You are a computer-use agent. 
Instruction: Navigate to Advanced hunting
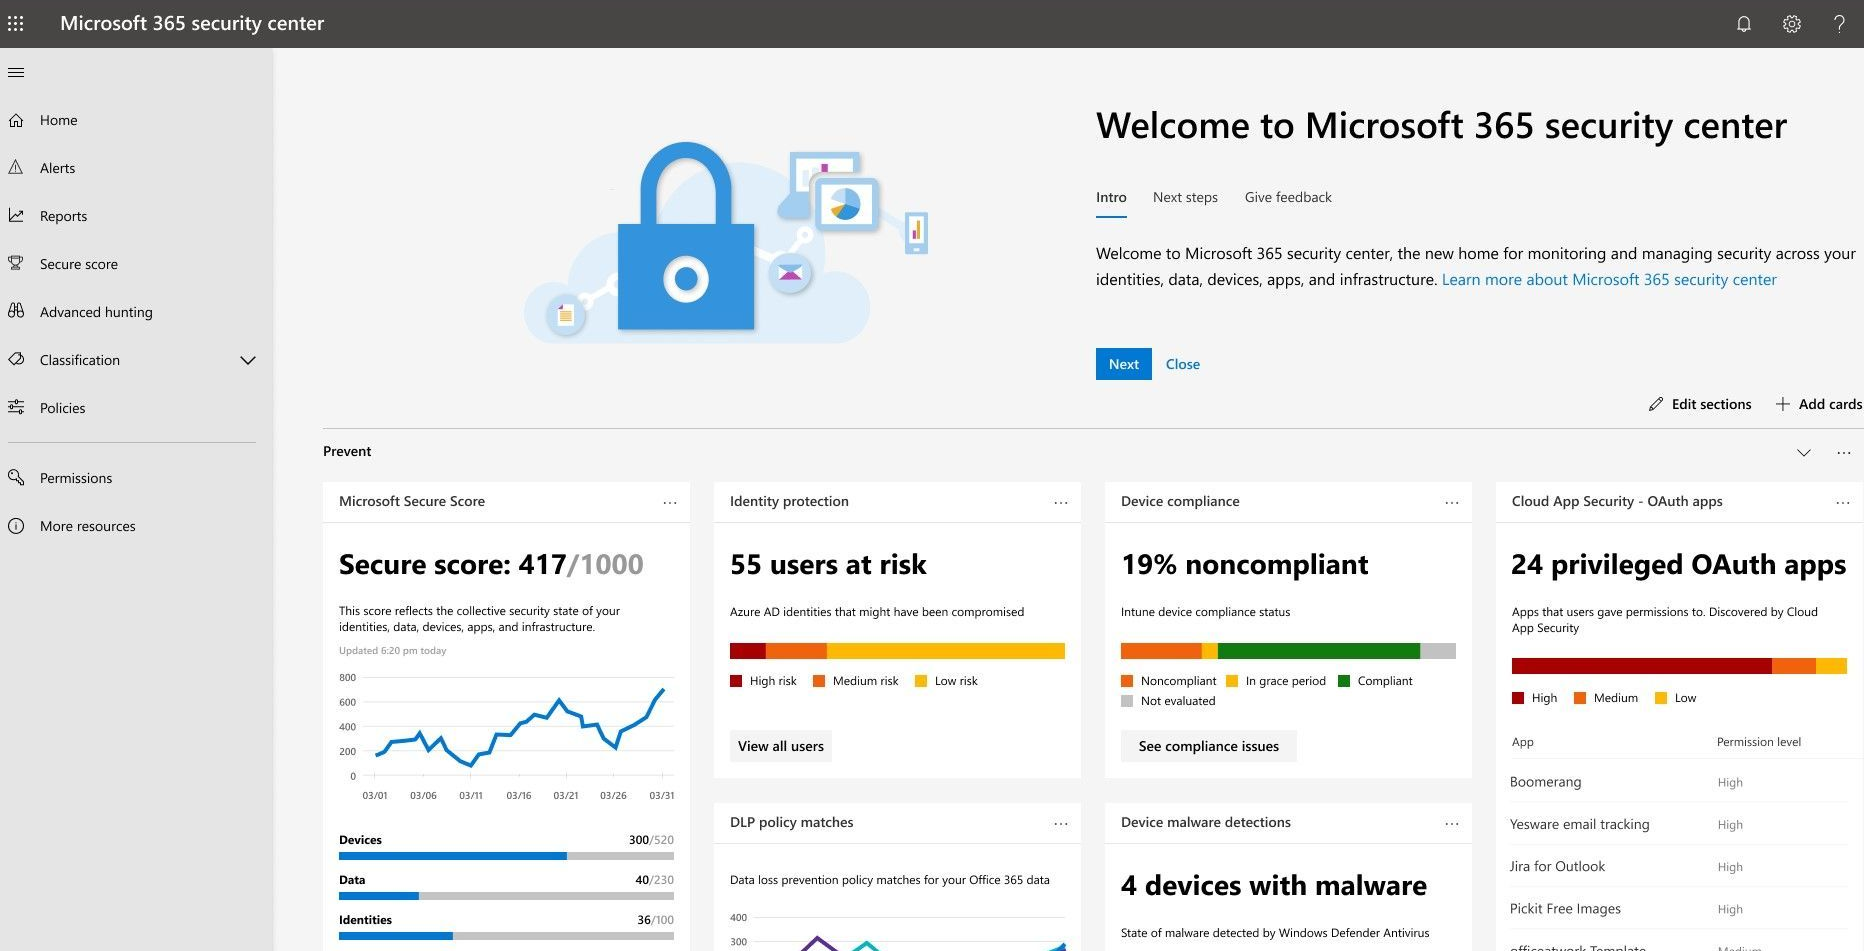[x=95, y=311]
